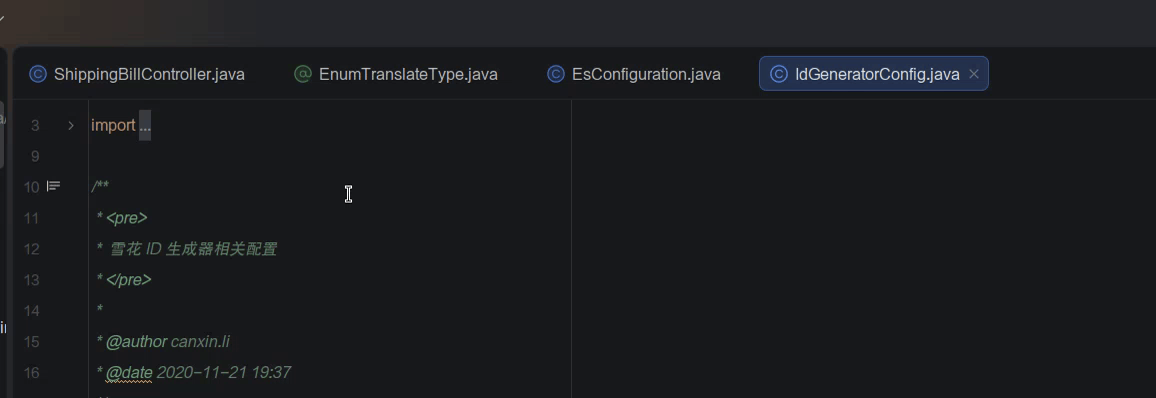Click the opening <pre> tag comment

click(x=127, y=218)
